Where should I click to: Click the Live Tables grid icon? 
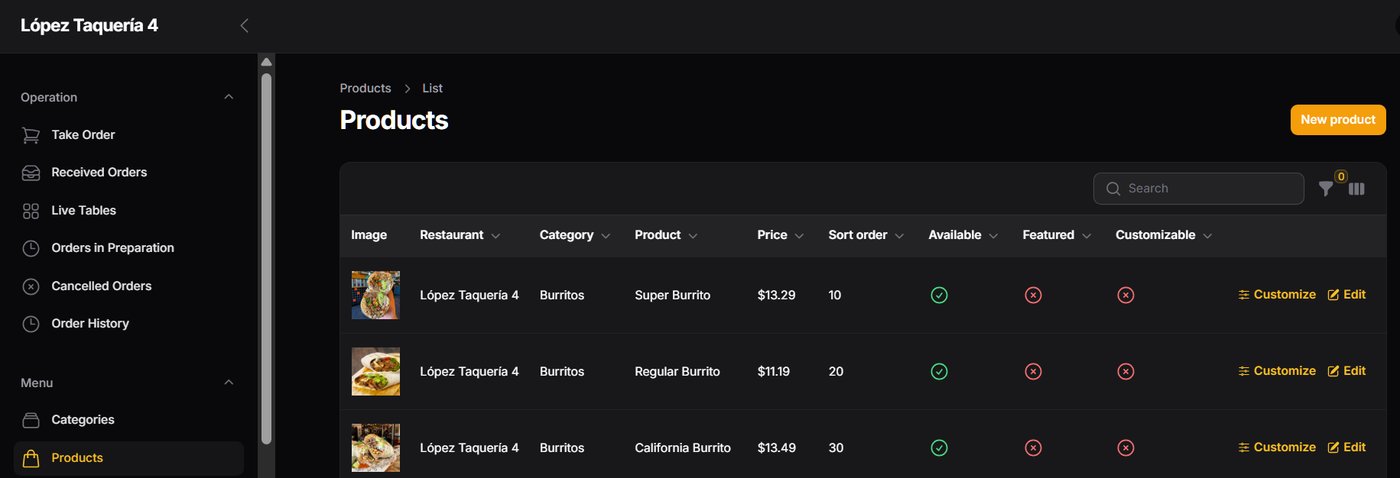tap(31, 211)
